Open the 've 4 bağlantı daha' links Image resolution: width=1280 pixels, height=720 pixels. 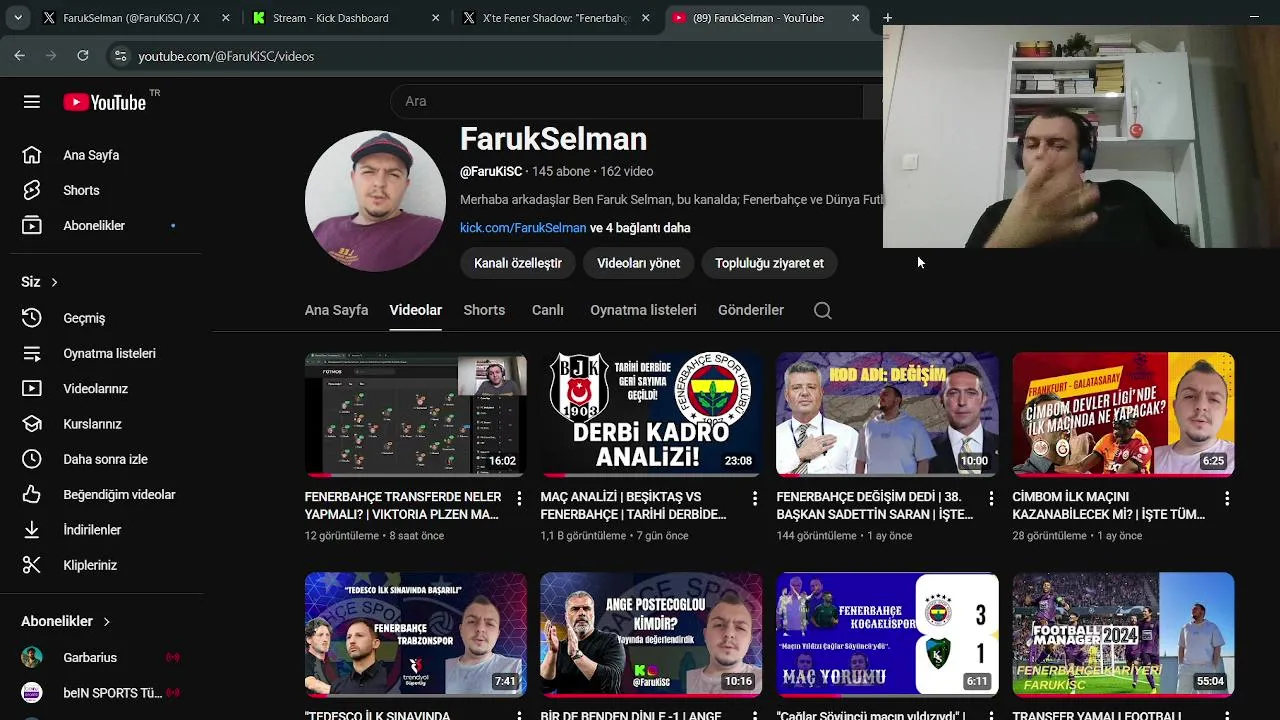pyautogui.click(x=640, y=228)
